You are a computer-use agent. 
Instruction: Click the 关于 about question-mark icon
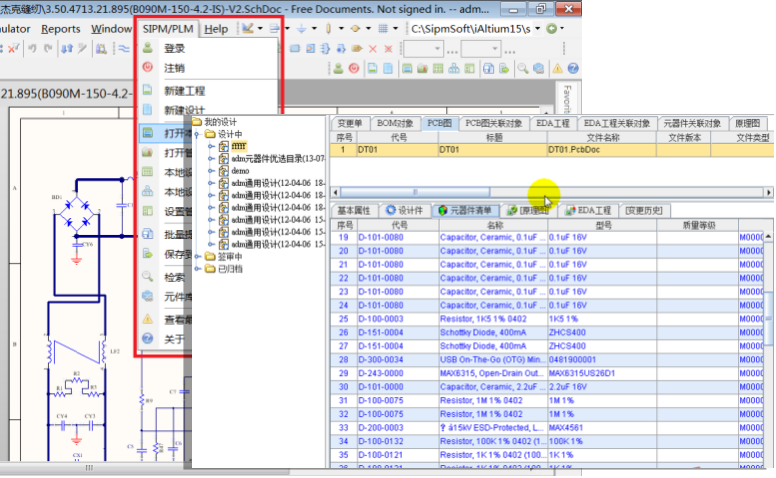tap(147, 339)
